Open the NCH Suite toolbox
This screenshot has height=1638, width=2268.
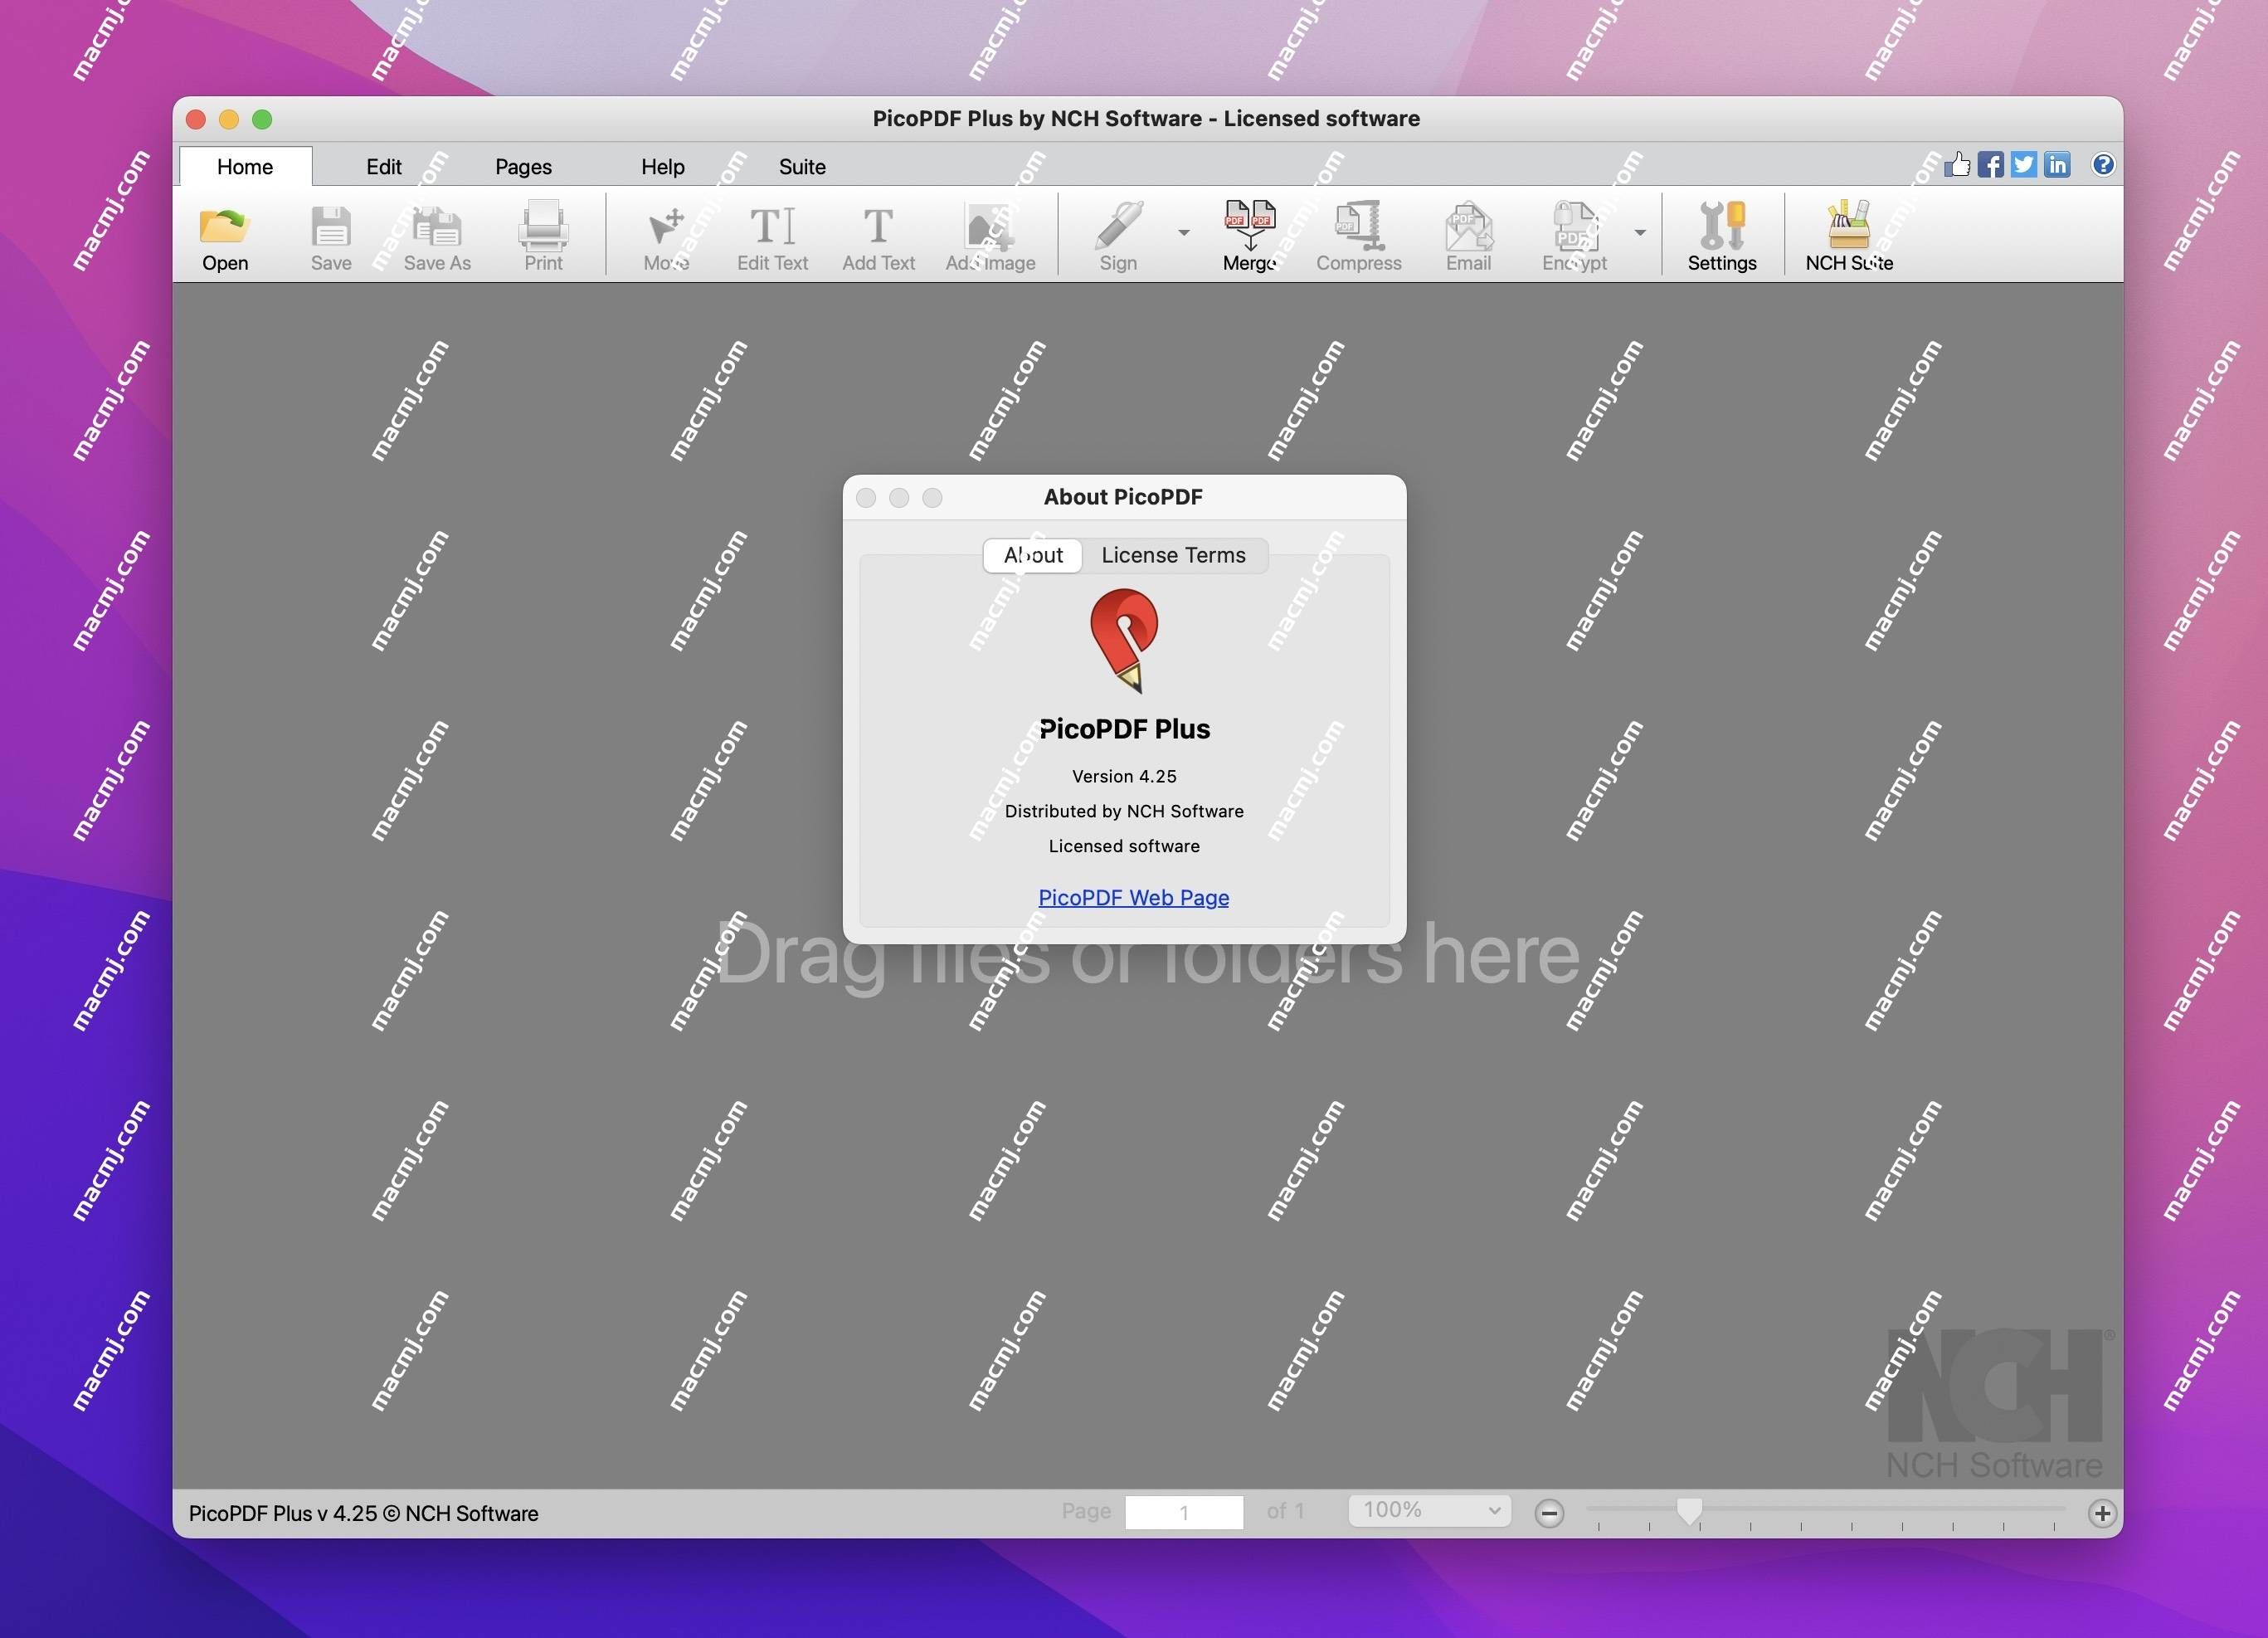point(1849,237)
